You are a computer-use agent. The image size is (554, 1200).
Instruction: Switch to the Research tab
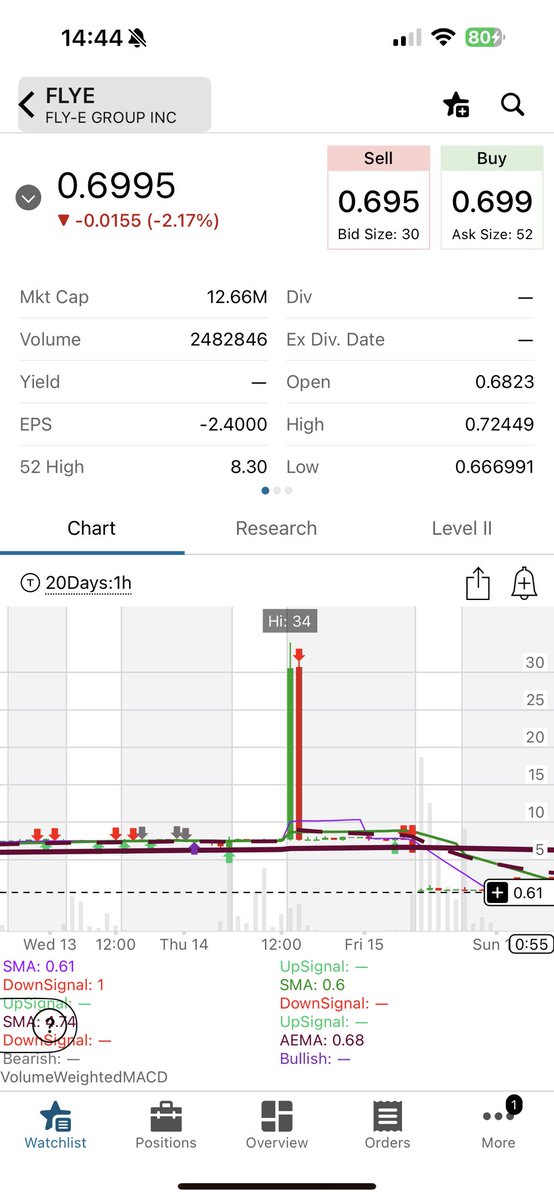point(276,528)
